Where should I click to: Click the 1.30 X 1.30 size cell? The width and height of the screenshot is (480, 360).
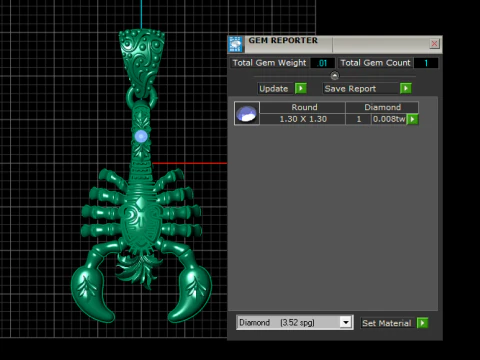tap(303, 119)
